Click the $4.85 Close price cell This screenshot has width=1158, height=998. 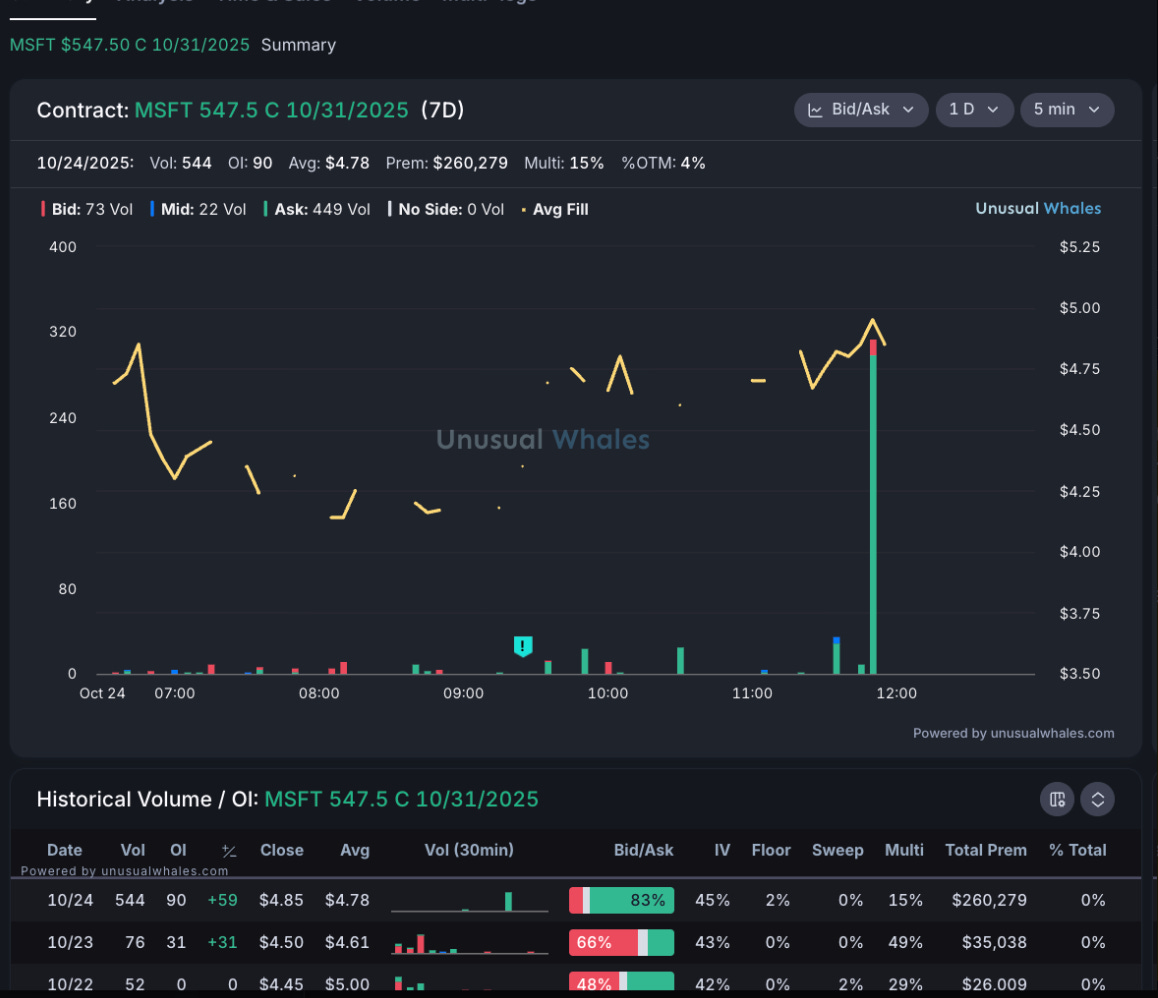click(281, 900)
